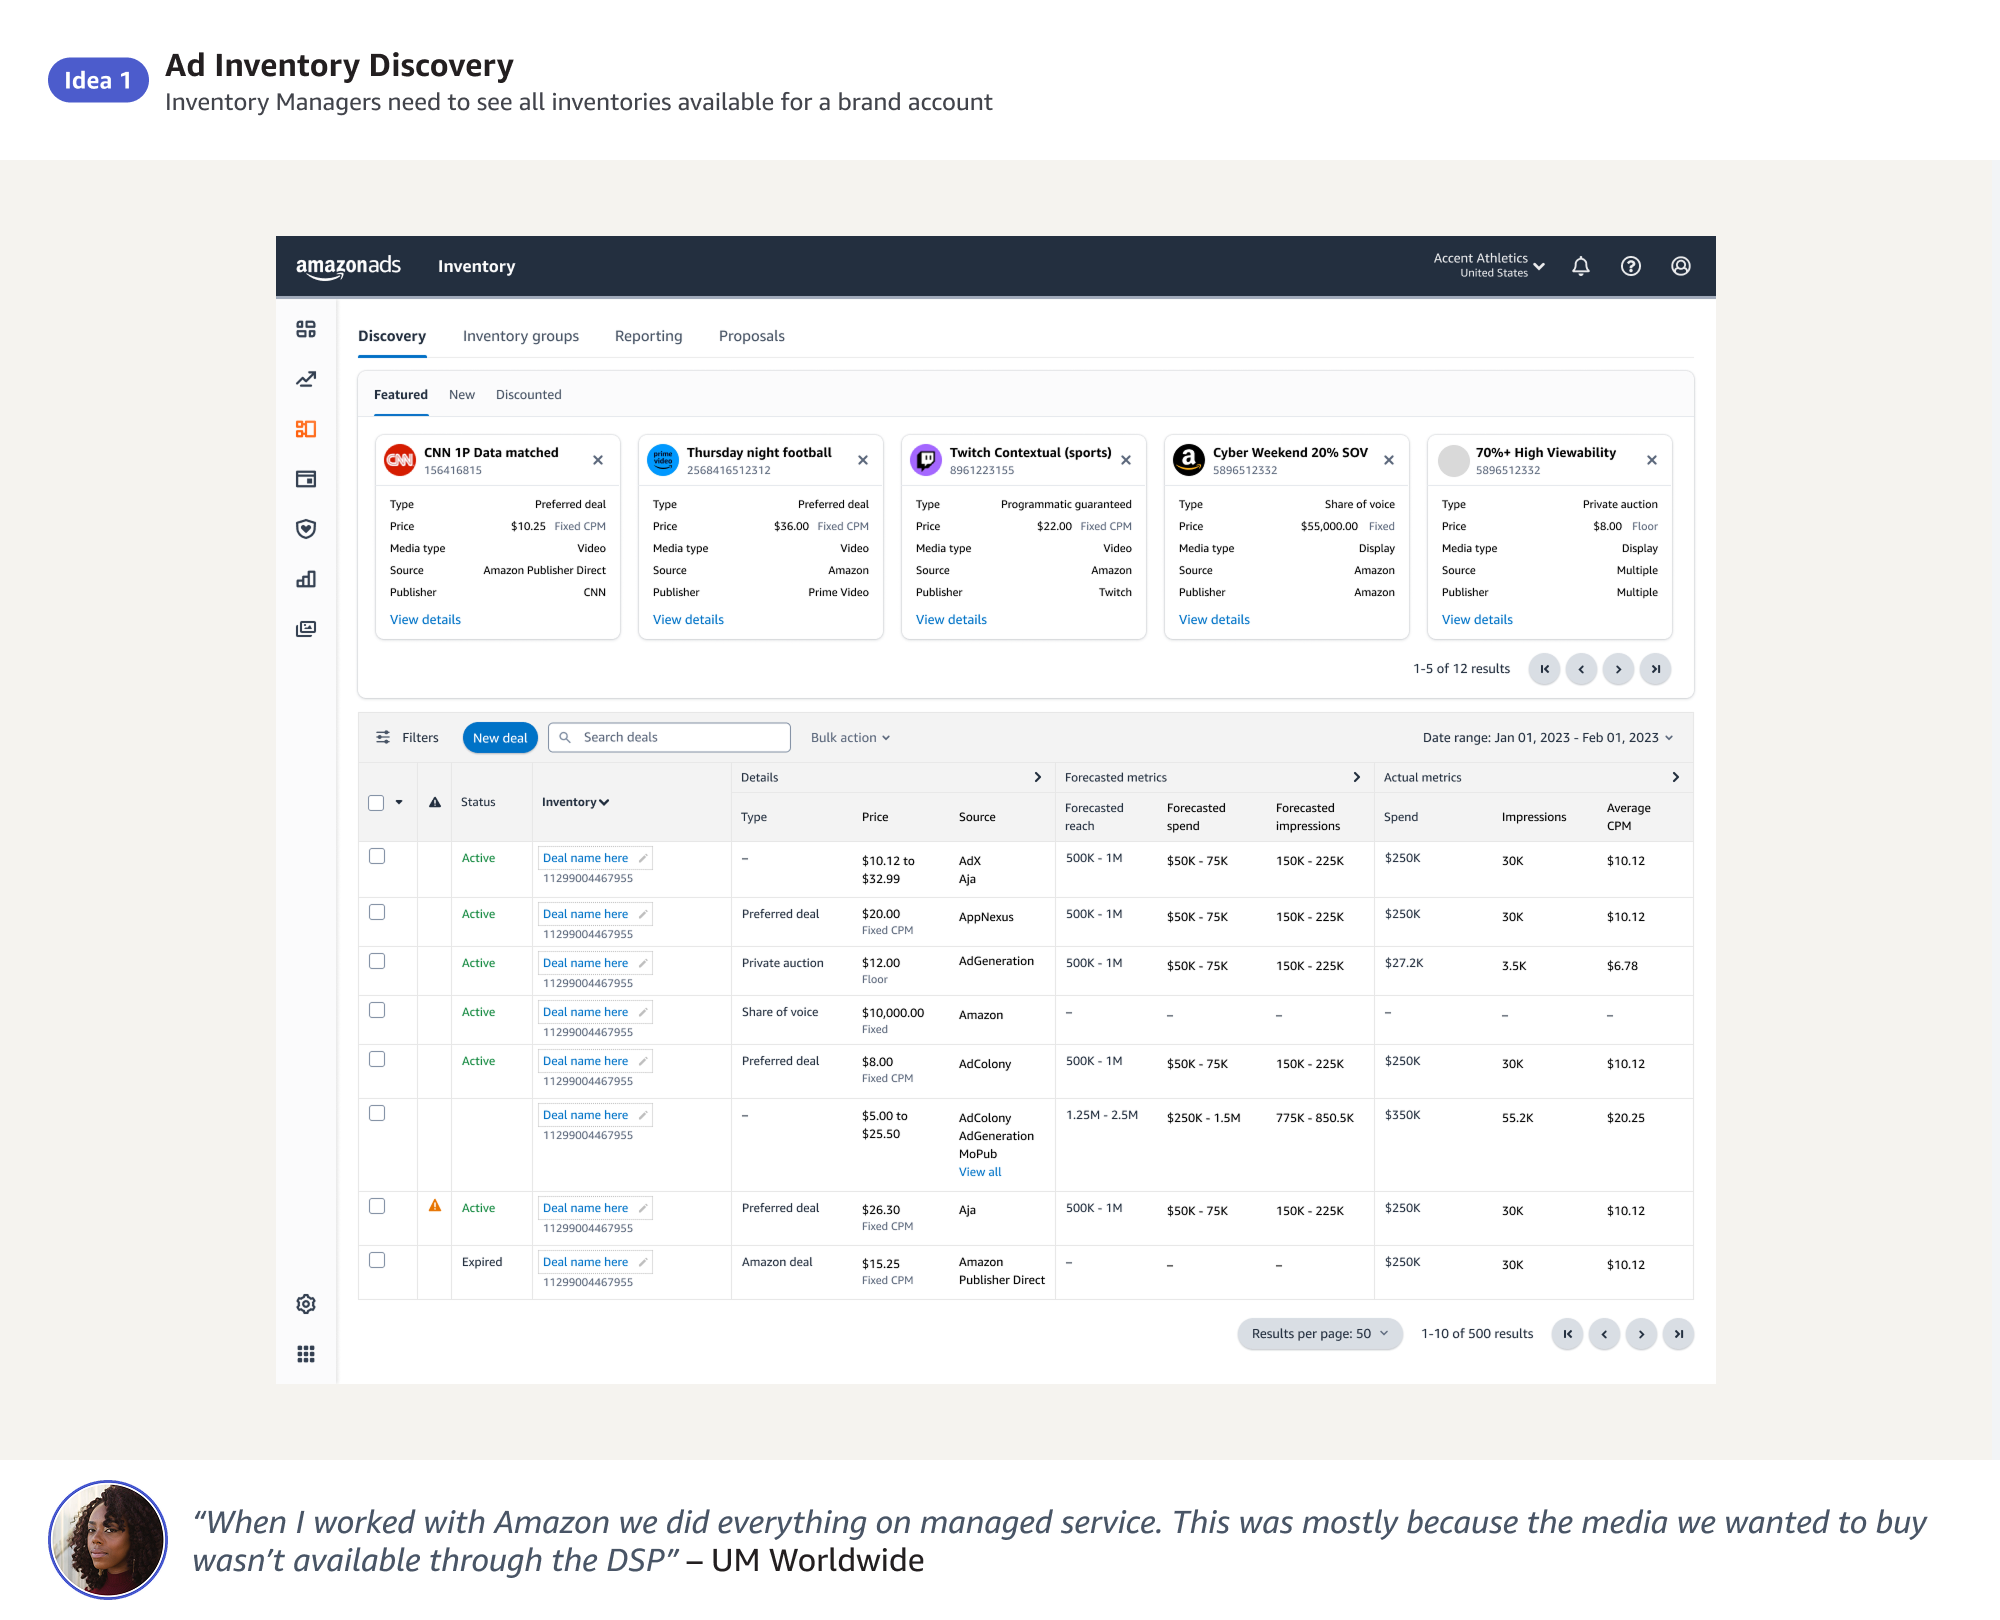This screenshot has width=2000, height=1620.
Task: Switch to the Reporting tab
Action: [x=648, y=336]
